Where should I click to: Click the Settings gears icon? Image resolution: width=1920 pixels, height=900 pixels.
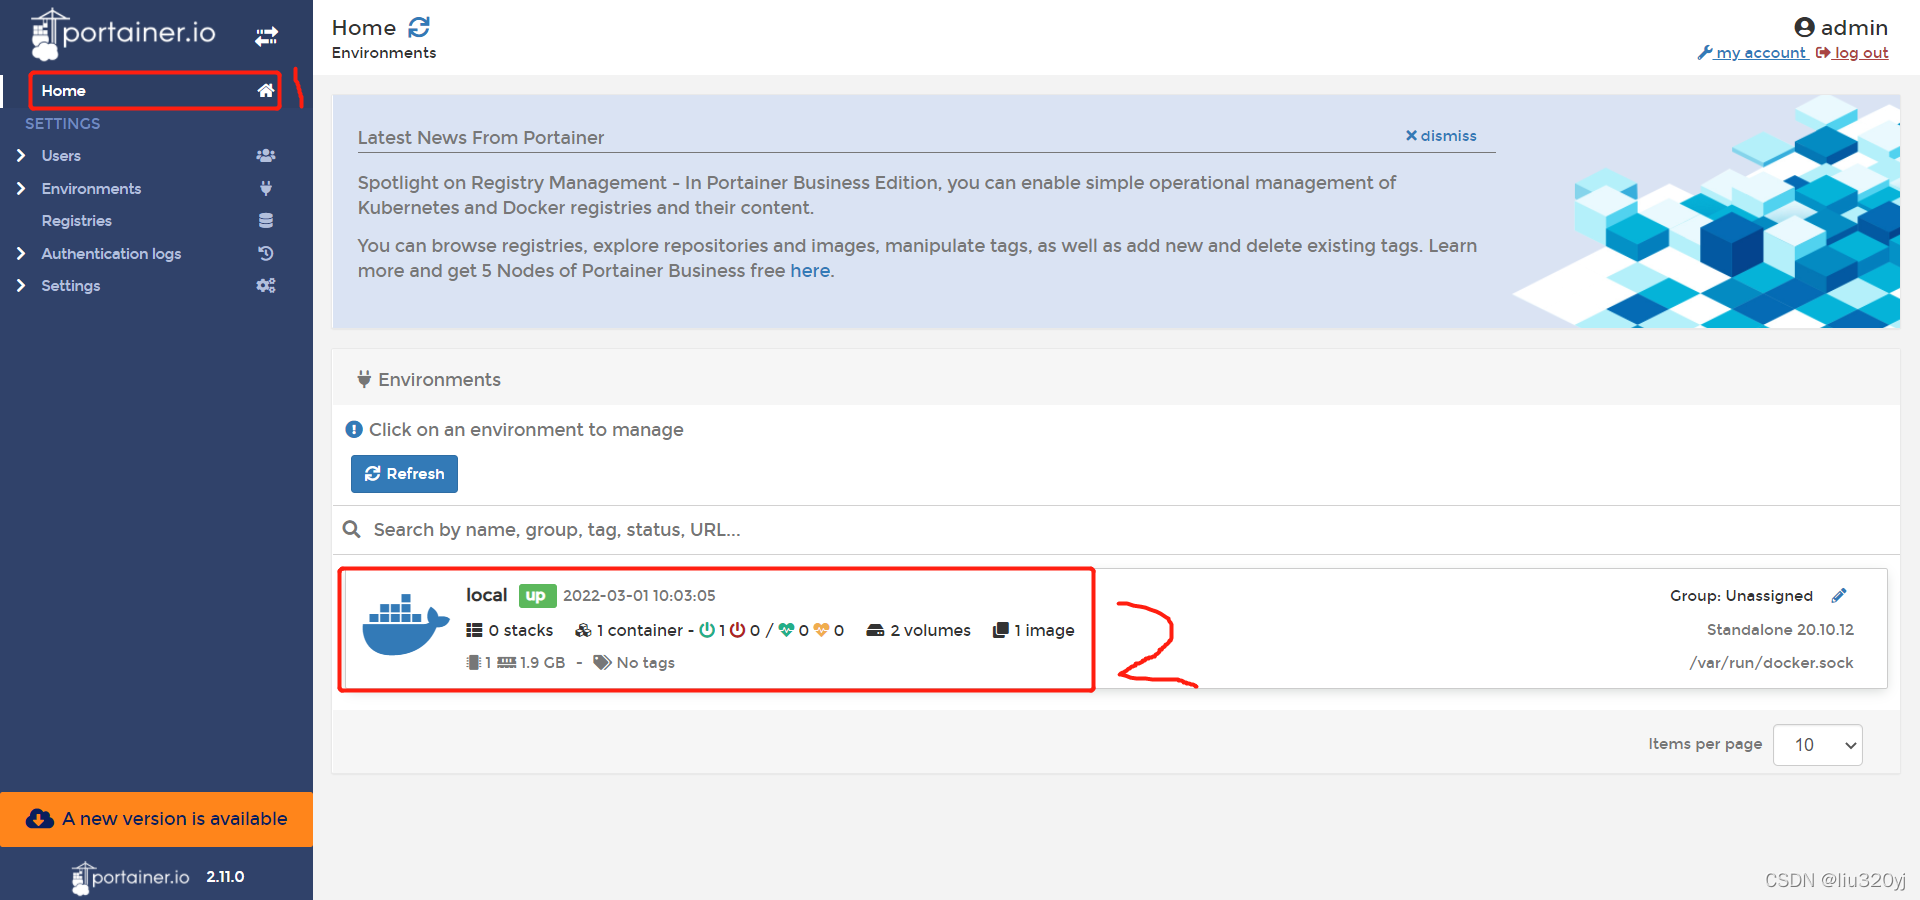point(266,286)
